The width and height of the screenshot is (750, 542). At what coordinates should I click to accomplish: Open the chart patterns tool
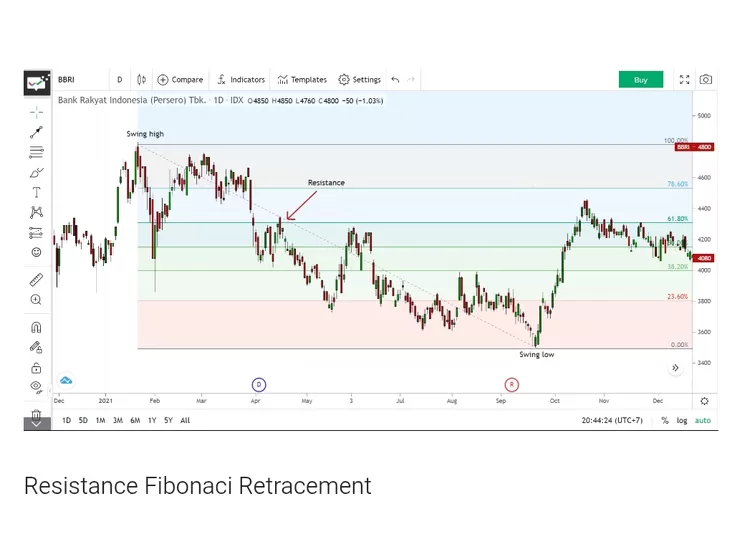(x=36, y=212)
